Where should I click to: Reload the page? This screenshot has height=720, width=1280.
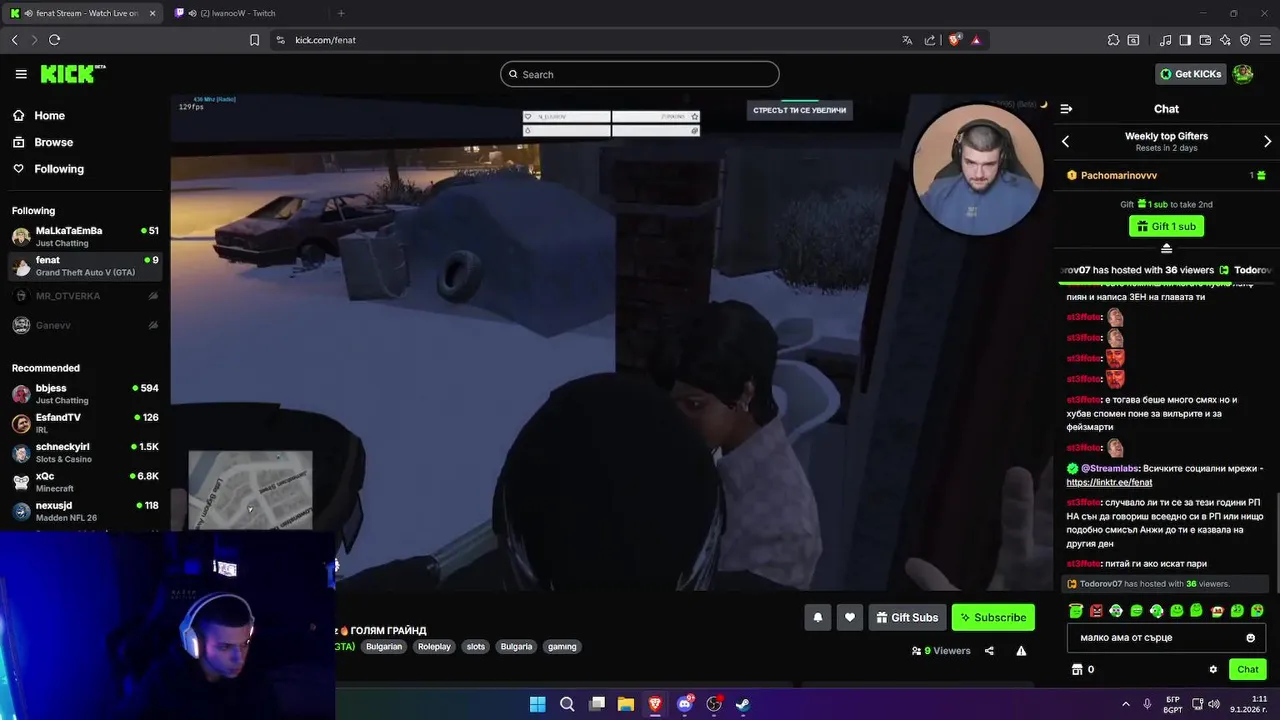54,40
